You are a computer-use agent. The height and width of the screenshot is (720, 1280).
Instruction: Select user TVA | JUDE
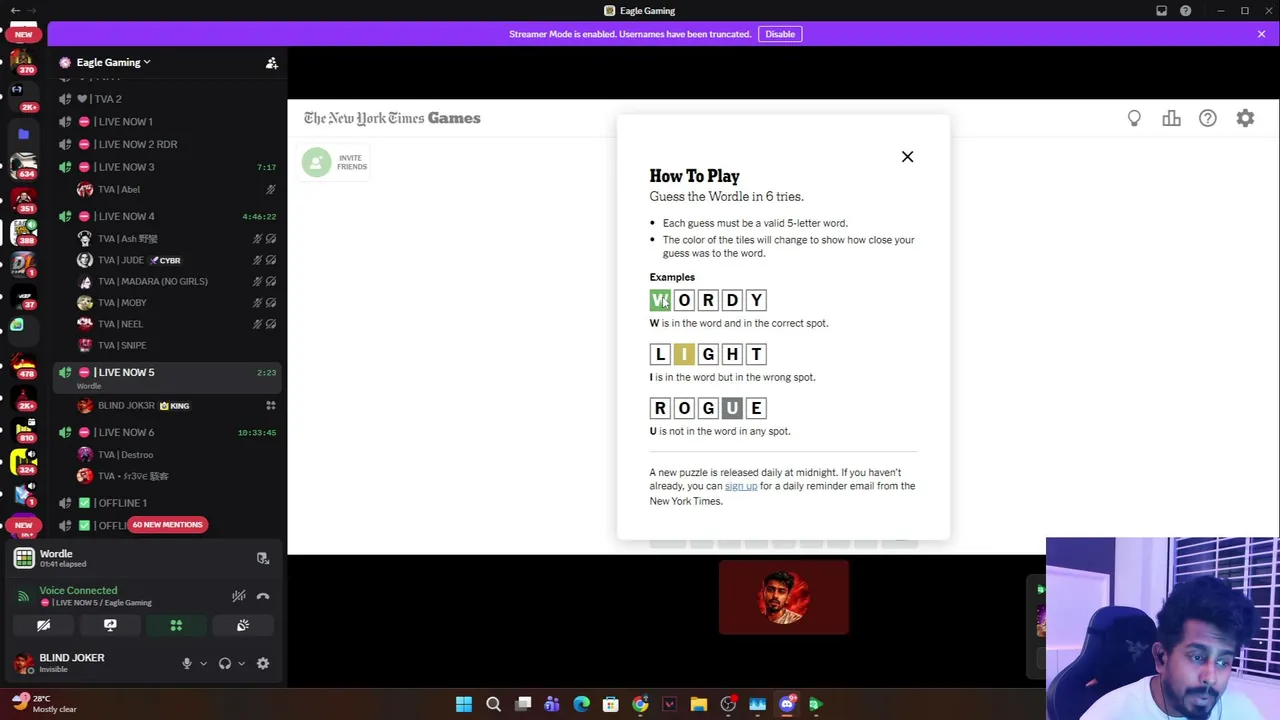(176, 260)
